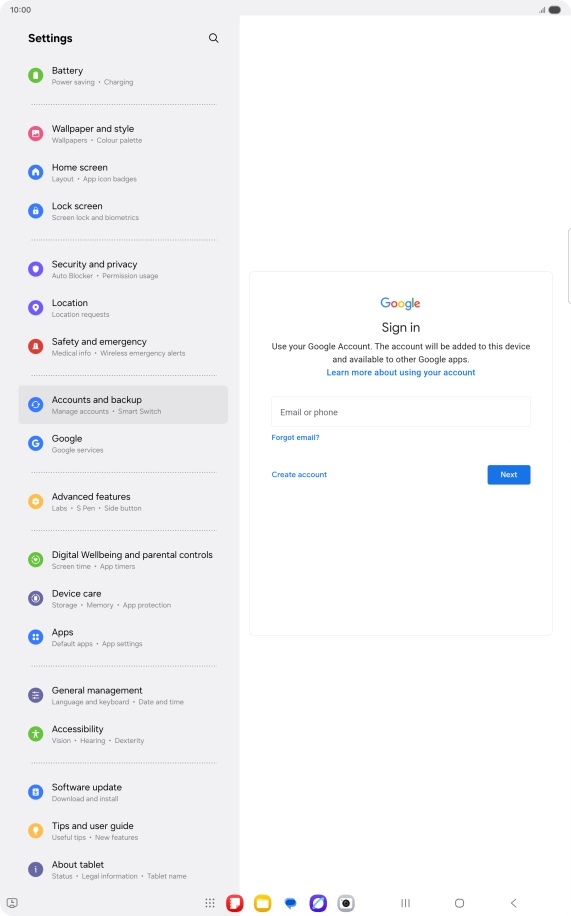
Task: Click the Create account link
Action: pyautogui.click(x=299, y=474)
